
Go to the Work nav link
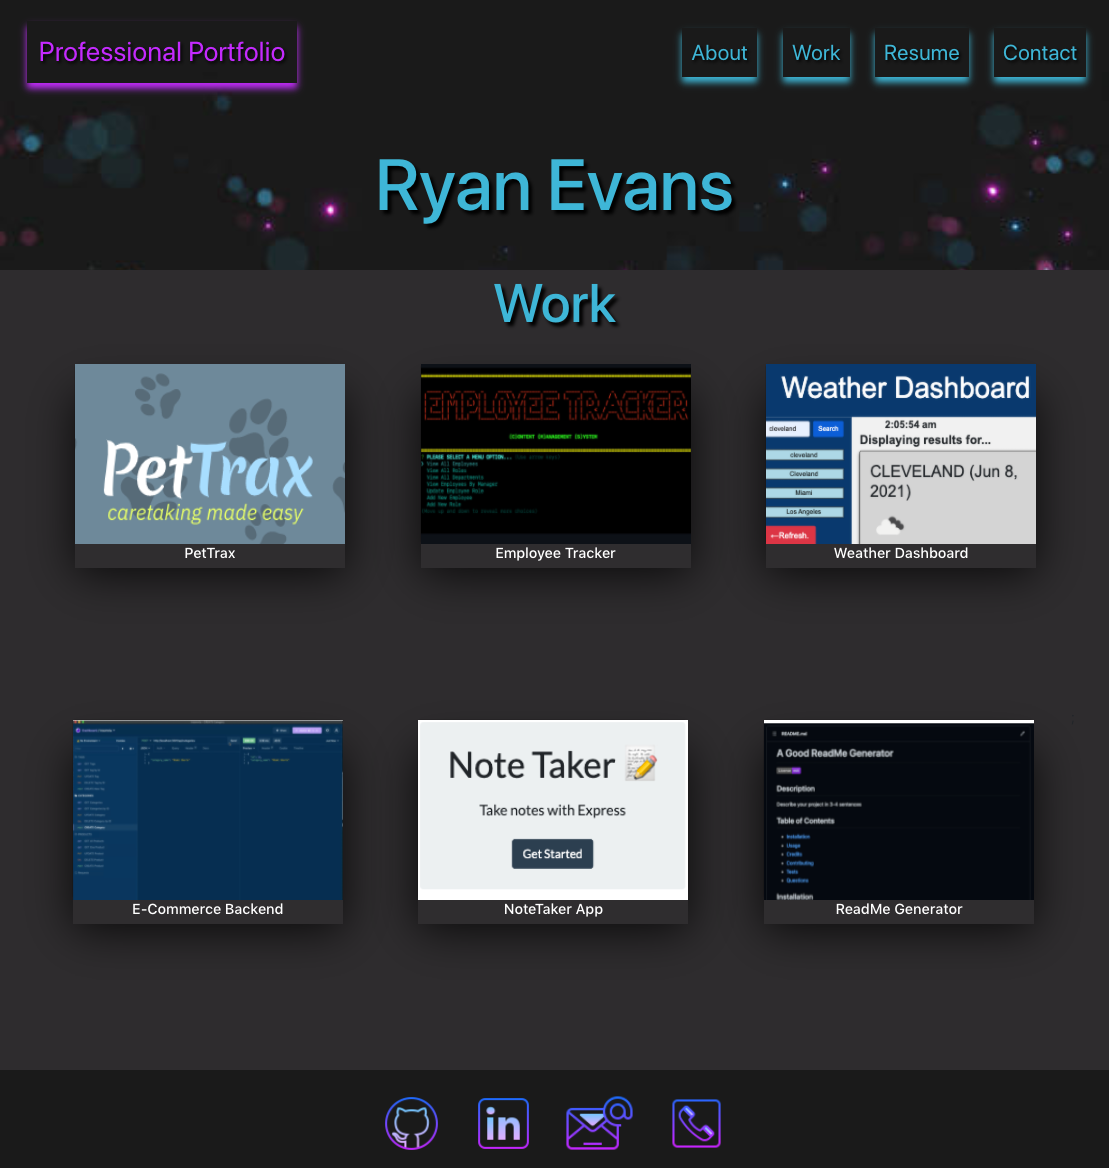pyautogui.click(x=816, y=53)
